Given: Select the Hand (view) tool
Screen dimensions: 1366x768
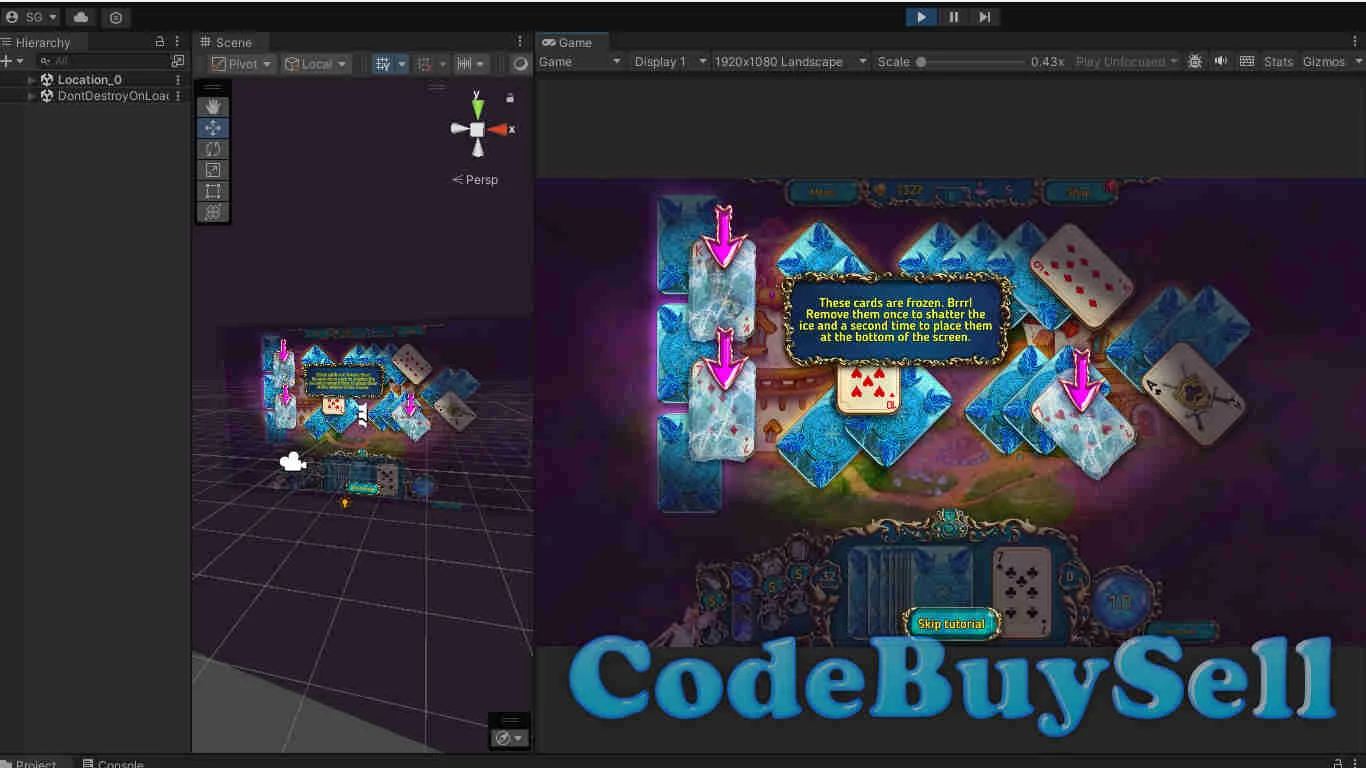Looking at the screenshot, I should [213, 107].
